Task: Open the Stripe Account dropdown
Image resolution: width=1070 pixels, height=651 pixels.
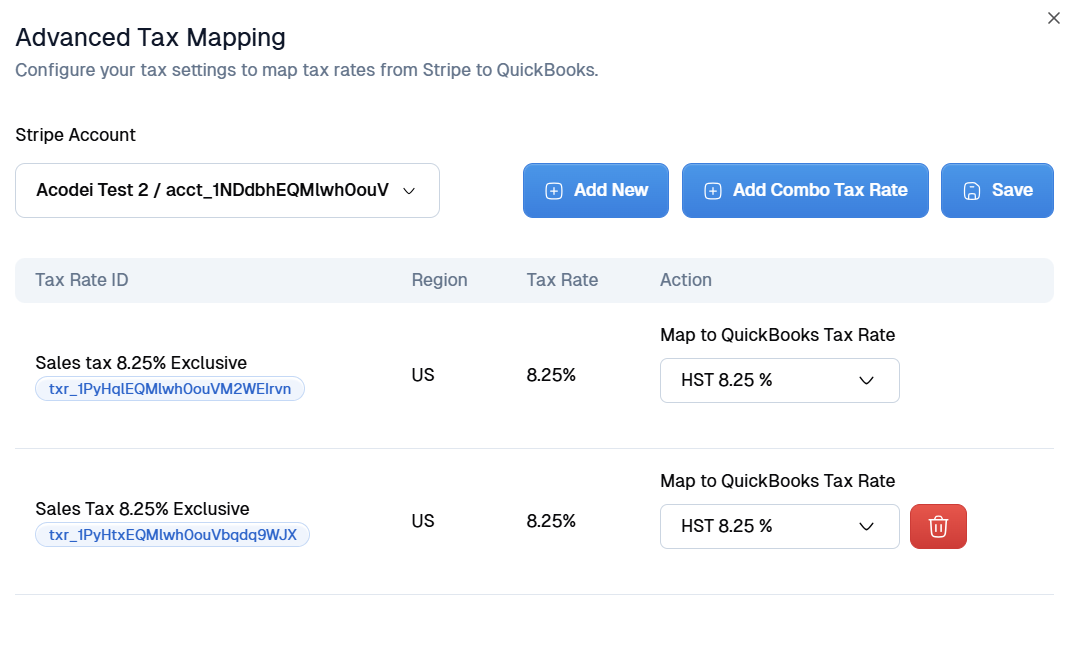Action: (x=227, y=190)
